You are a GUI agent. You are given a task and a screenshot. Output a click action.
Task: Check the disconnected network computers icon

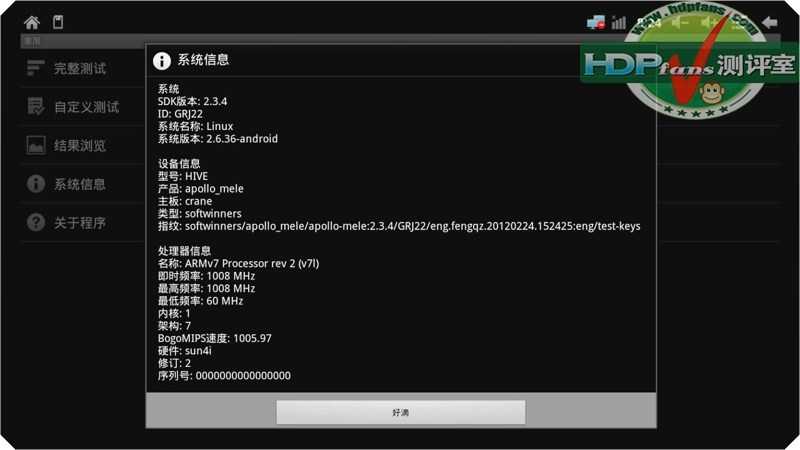(596, 22)
